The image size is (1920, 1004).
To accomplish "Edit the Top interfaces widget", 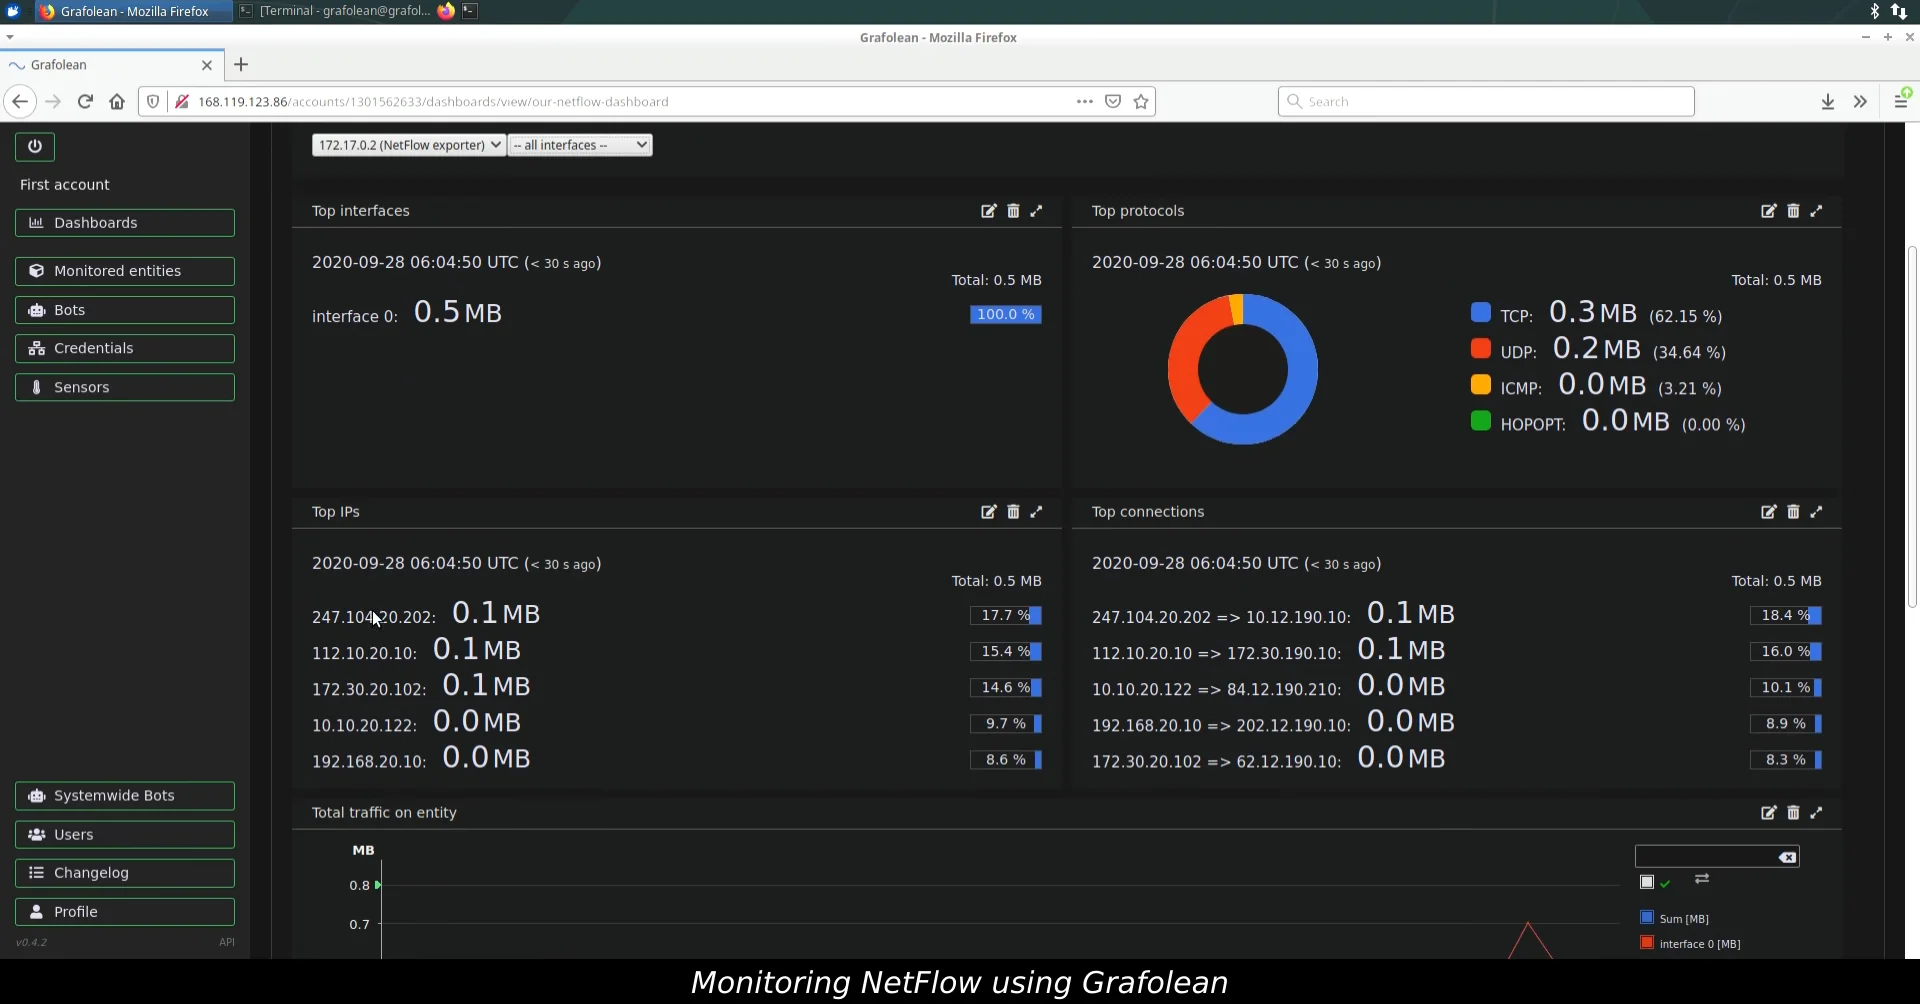I will (x=988, y=211).
